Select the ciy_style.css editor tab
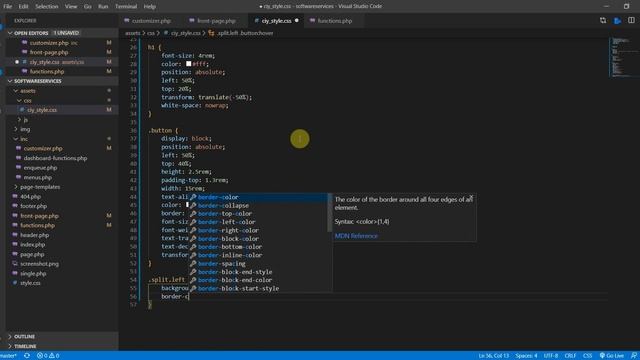 [276, 21]
